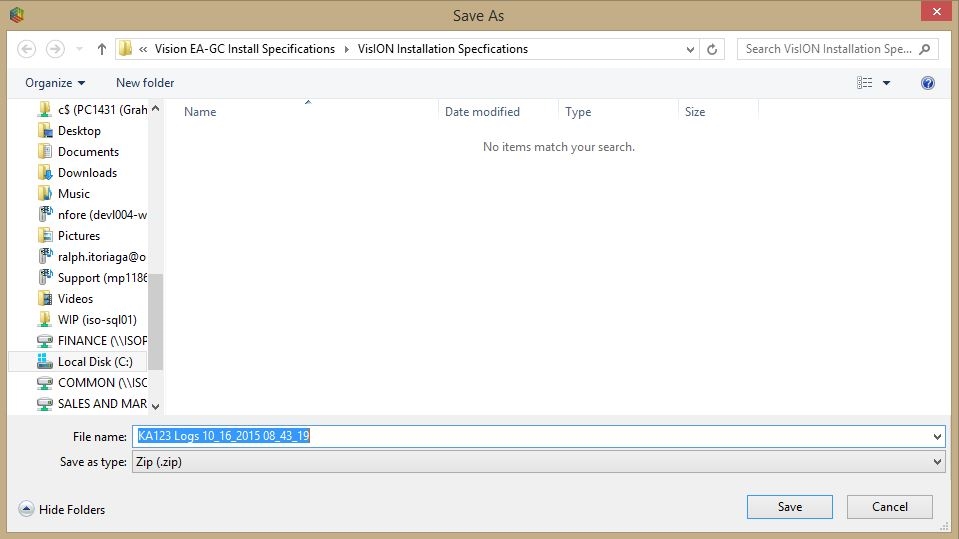Click the Back navigation arrow

coord(27,49)
